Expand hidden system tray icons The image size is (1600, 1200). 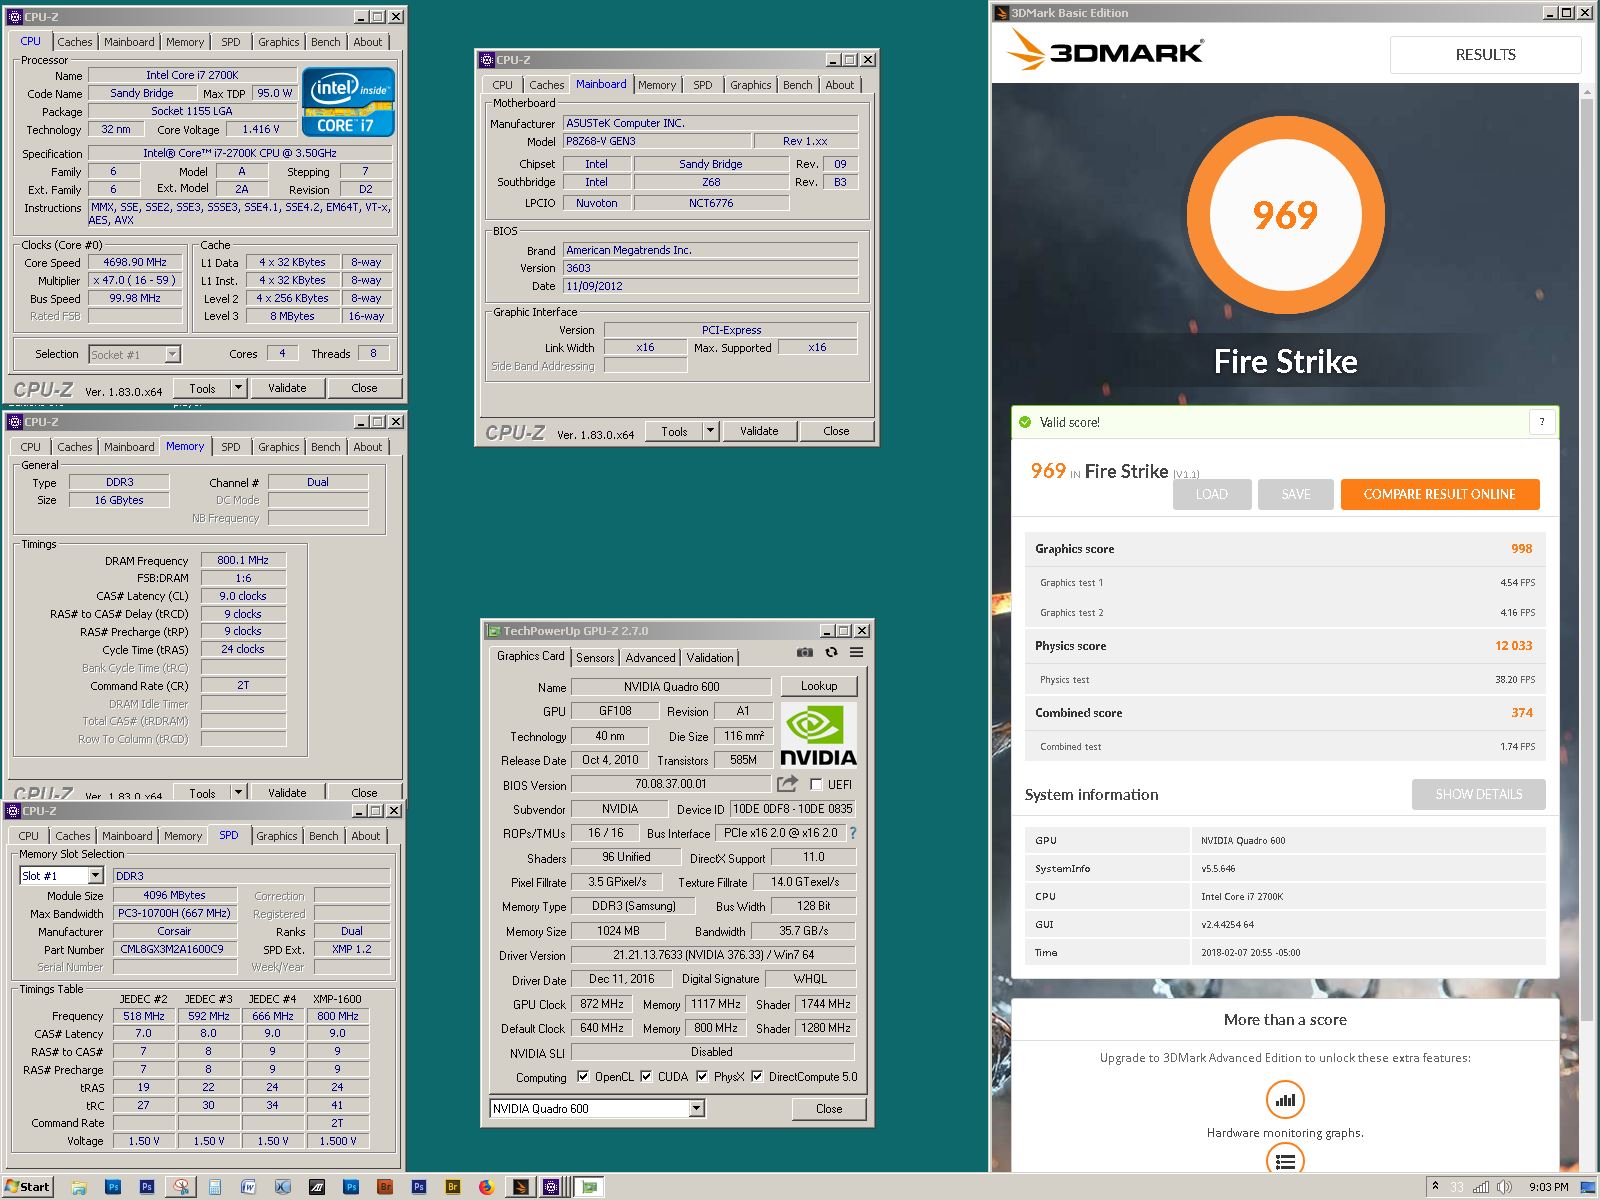1435,1187
